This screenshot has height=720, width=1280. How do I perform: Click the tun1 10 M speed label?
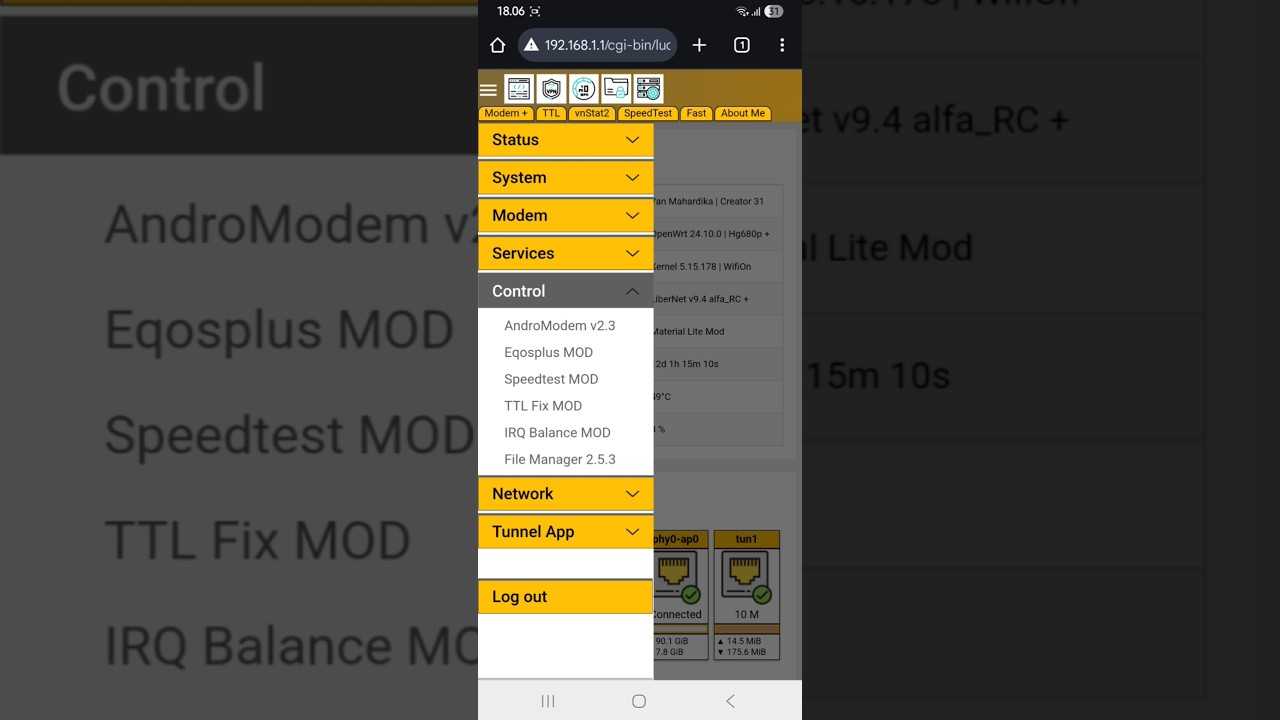[x=746, y=615]
